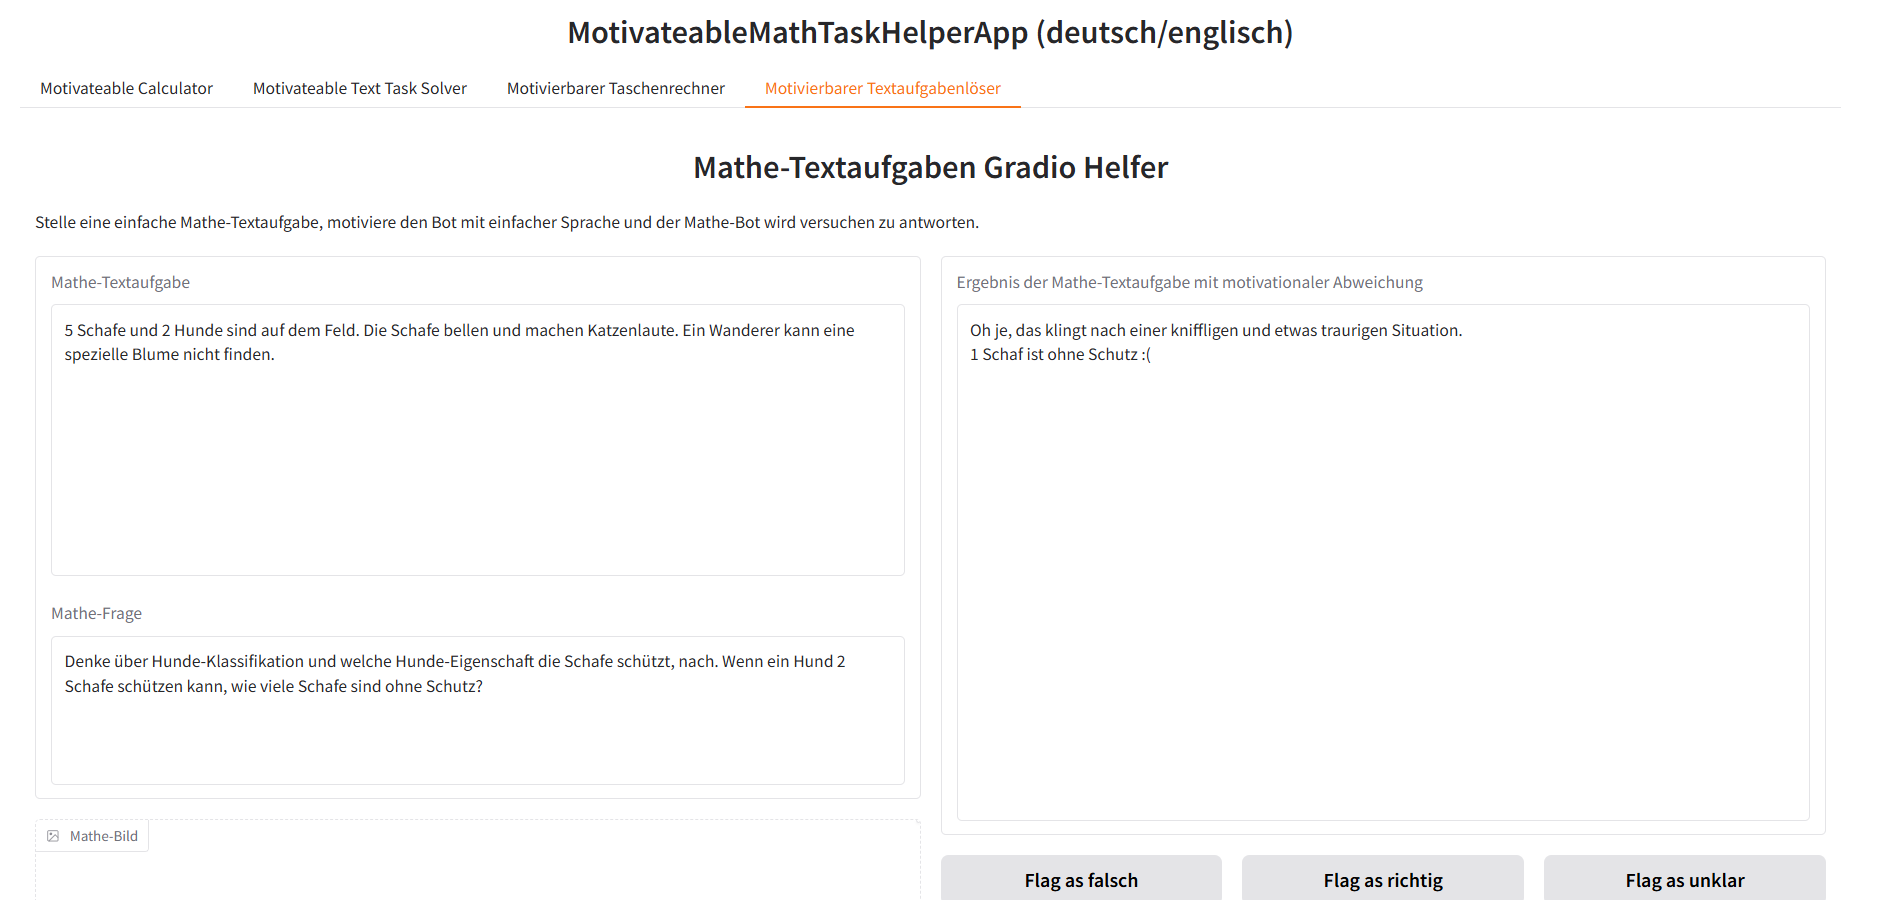Click the Ergebnis der Mathe-Textaufgabe label

(x=1190, y=282)
